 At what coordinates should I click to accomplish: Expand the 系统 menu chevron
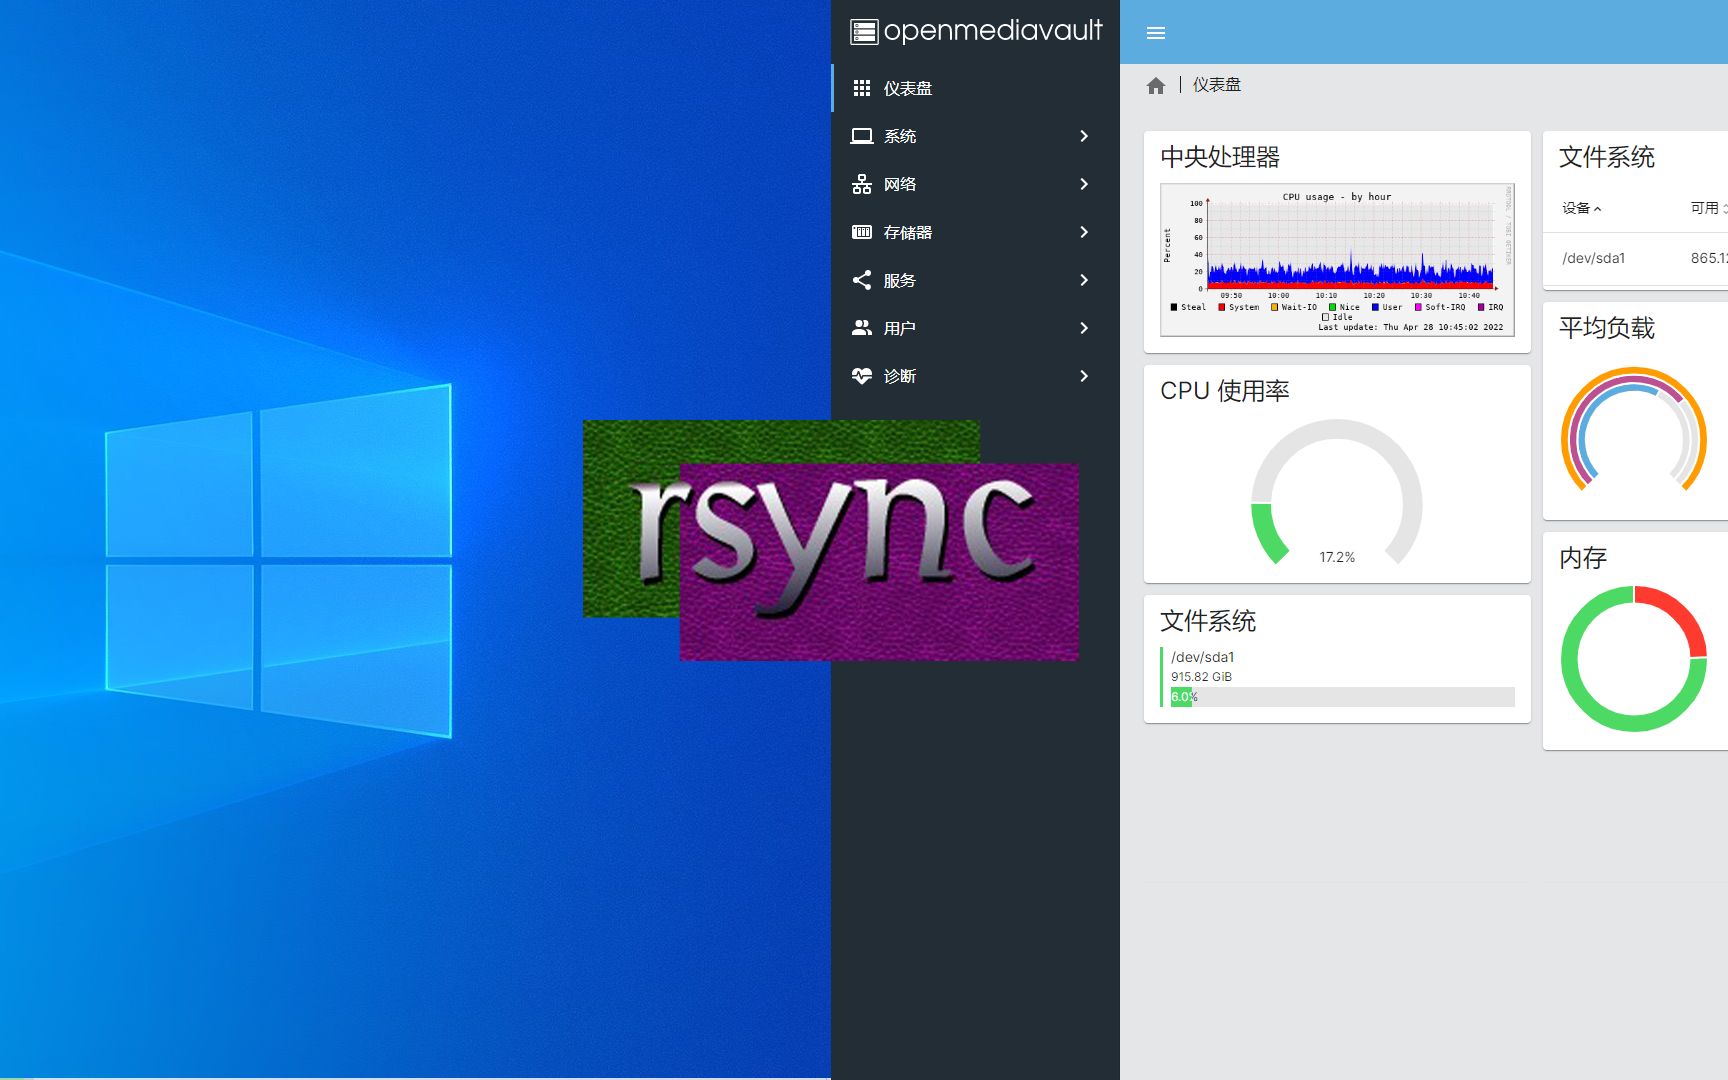pyautogui.click(x=1084, y=136)
